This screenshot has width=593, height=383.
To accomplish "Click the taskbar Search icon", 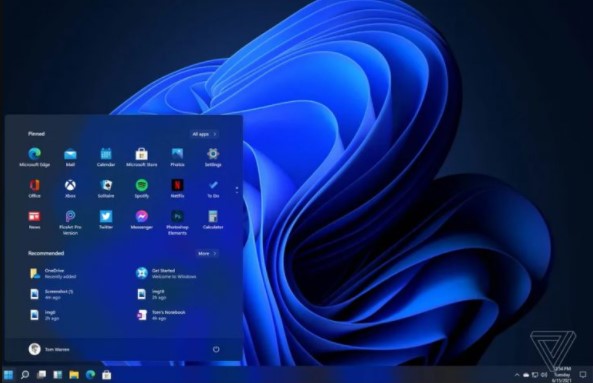I will [25, 375].
